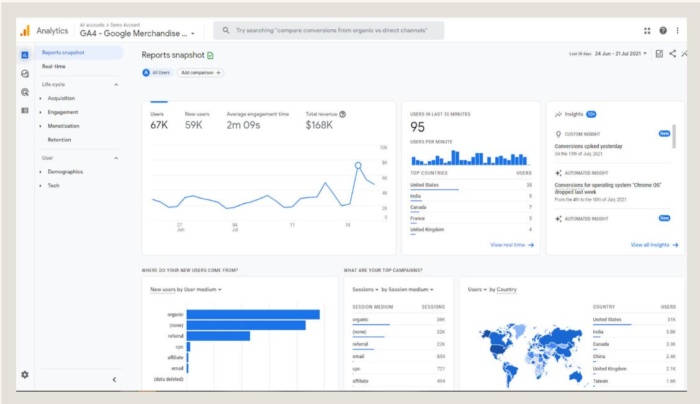Click the referral bar in bar chart
Screen dimensions: 700x404
218,336
